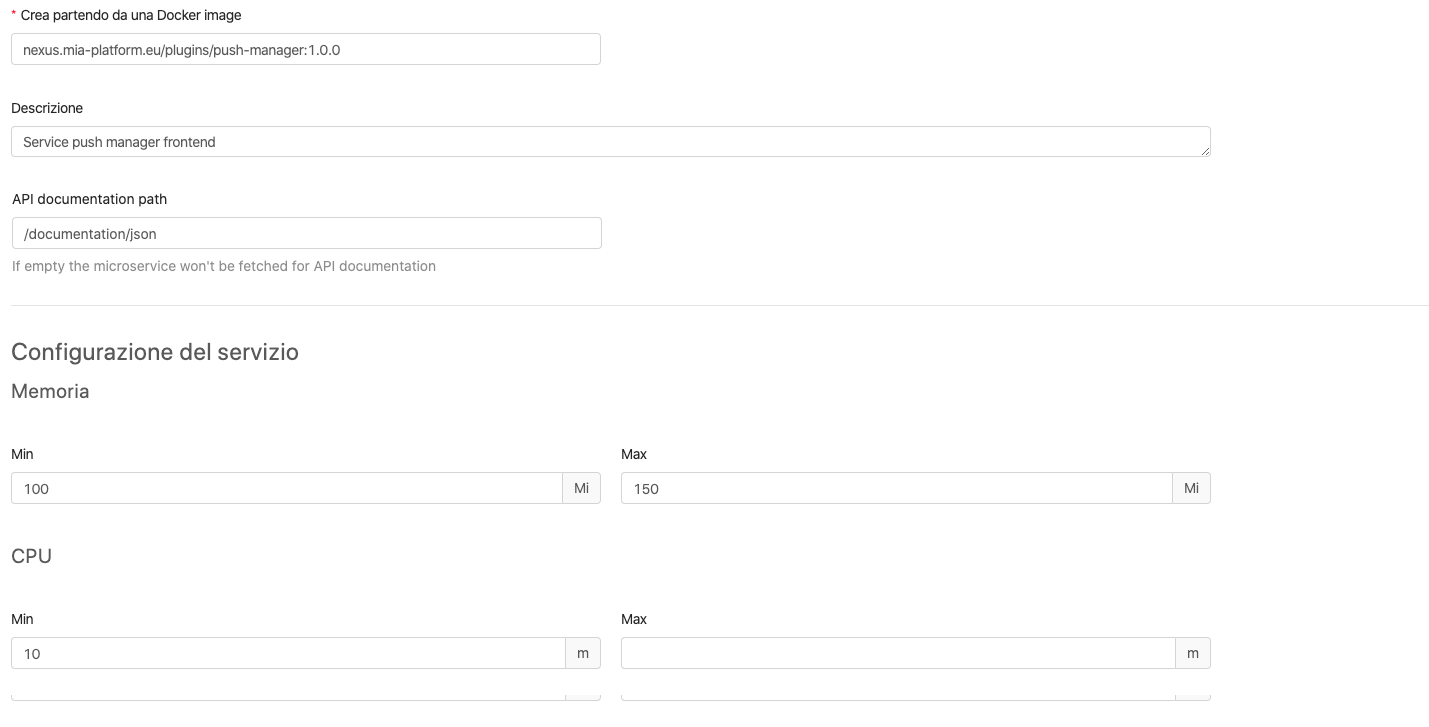The height and width of the screenshot is (727, 1429).
Task: Click the Docker image input field
Action: tap(305, 49)
